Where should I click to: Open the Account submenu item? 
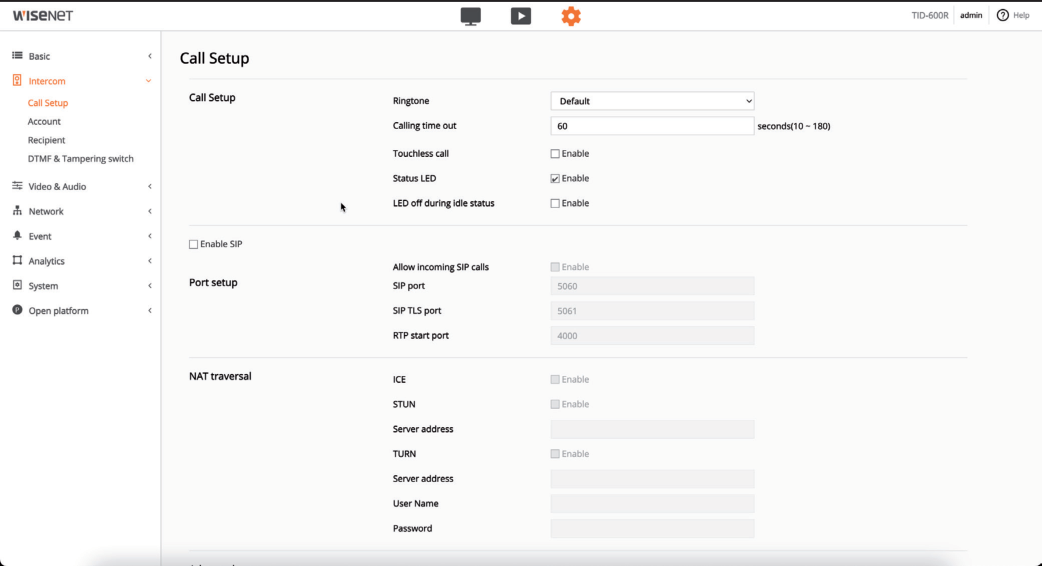(44, 122)
